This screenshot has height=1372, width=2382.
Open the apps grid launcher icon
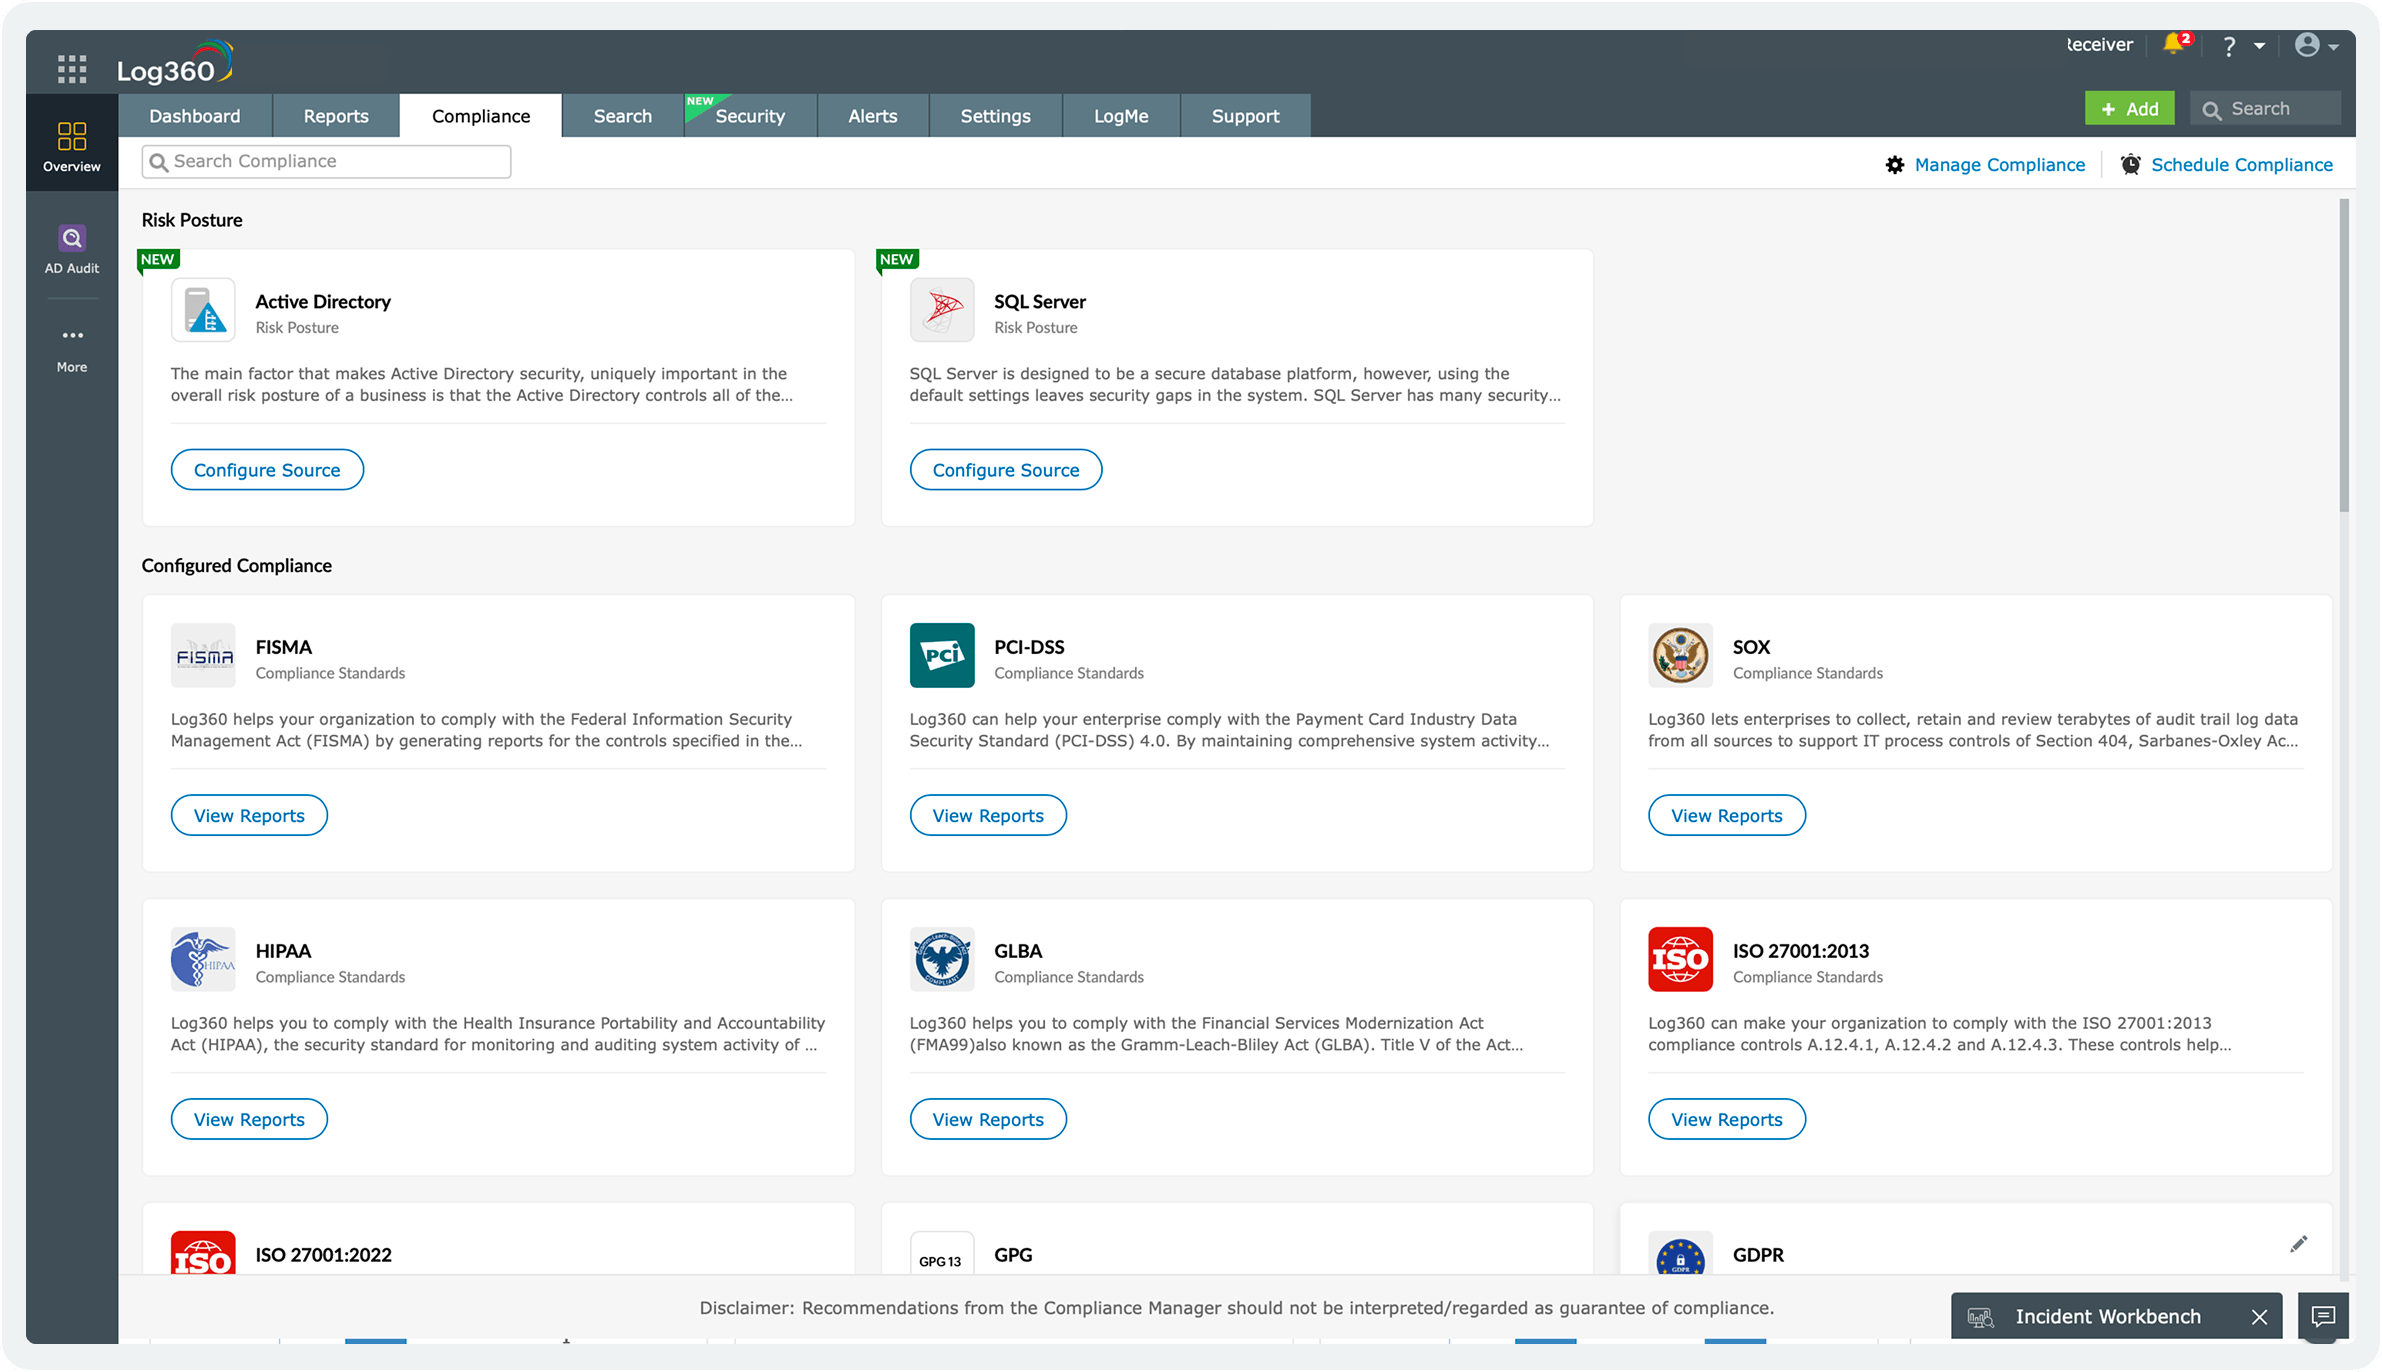click(x=72, y=69)
